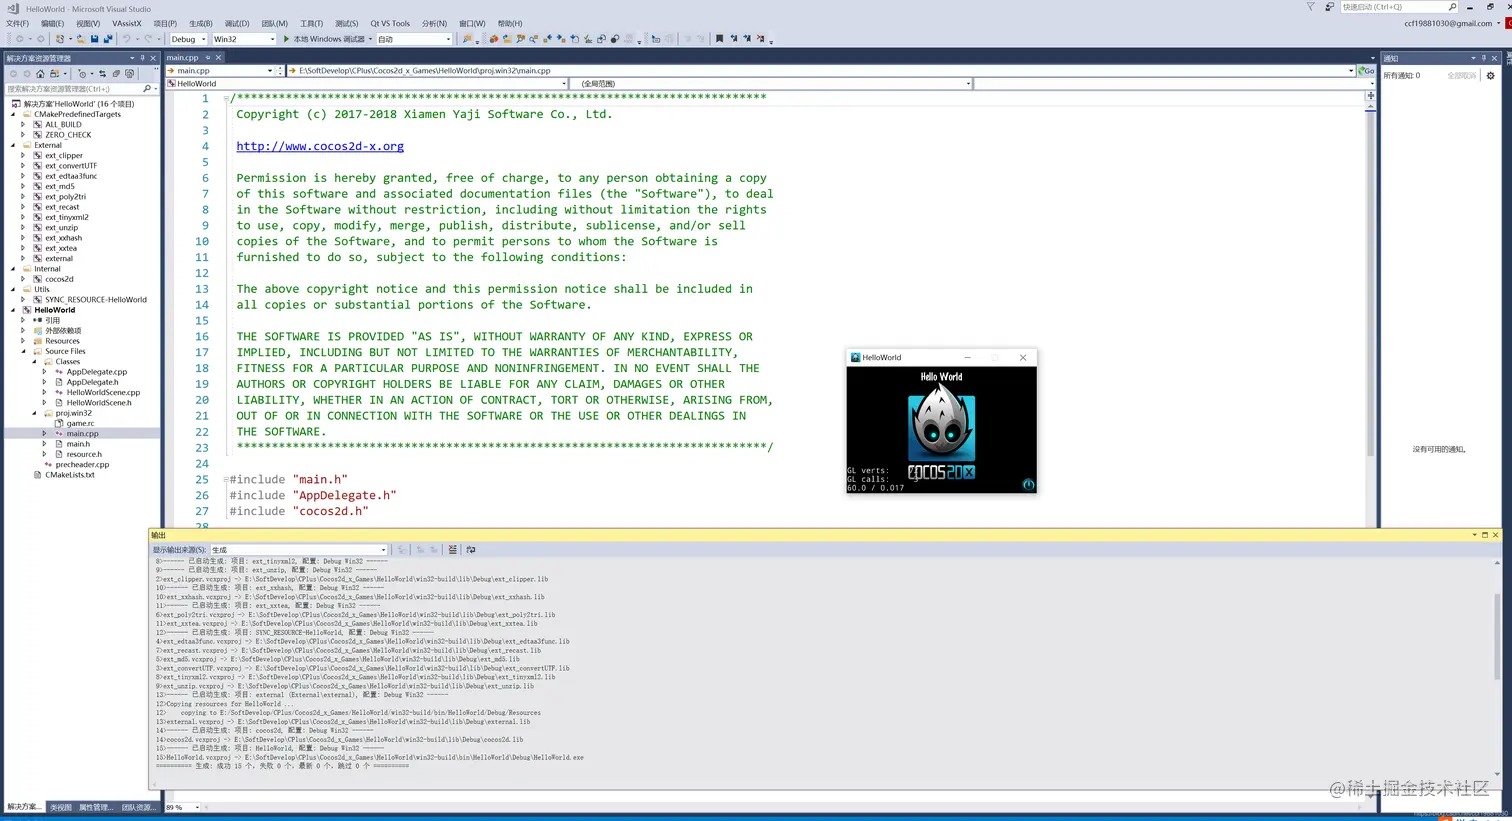This screenshot has height=821, width=1512.
Task: Click the search magnifier in Solution Explorer
Action: pyautogui.click(x=147, y=89)
